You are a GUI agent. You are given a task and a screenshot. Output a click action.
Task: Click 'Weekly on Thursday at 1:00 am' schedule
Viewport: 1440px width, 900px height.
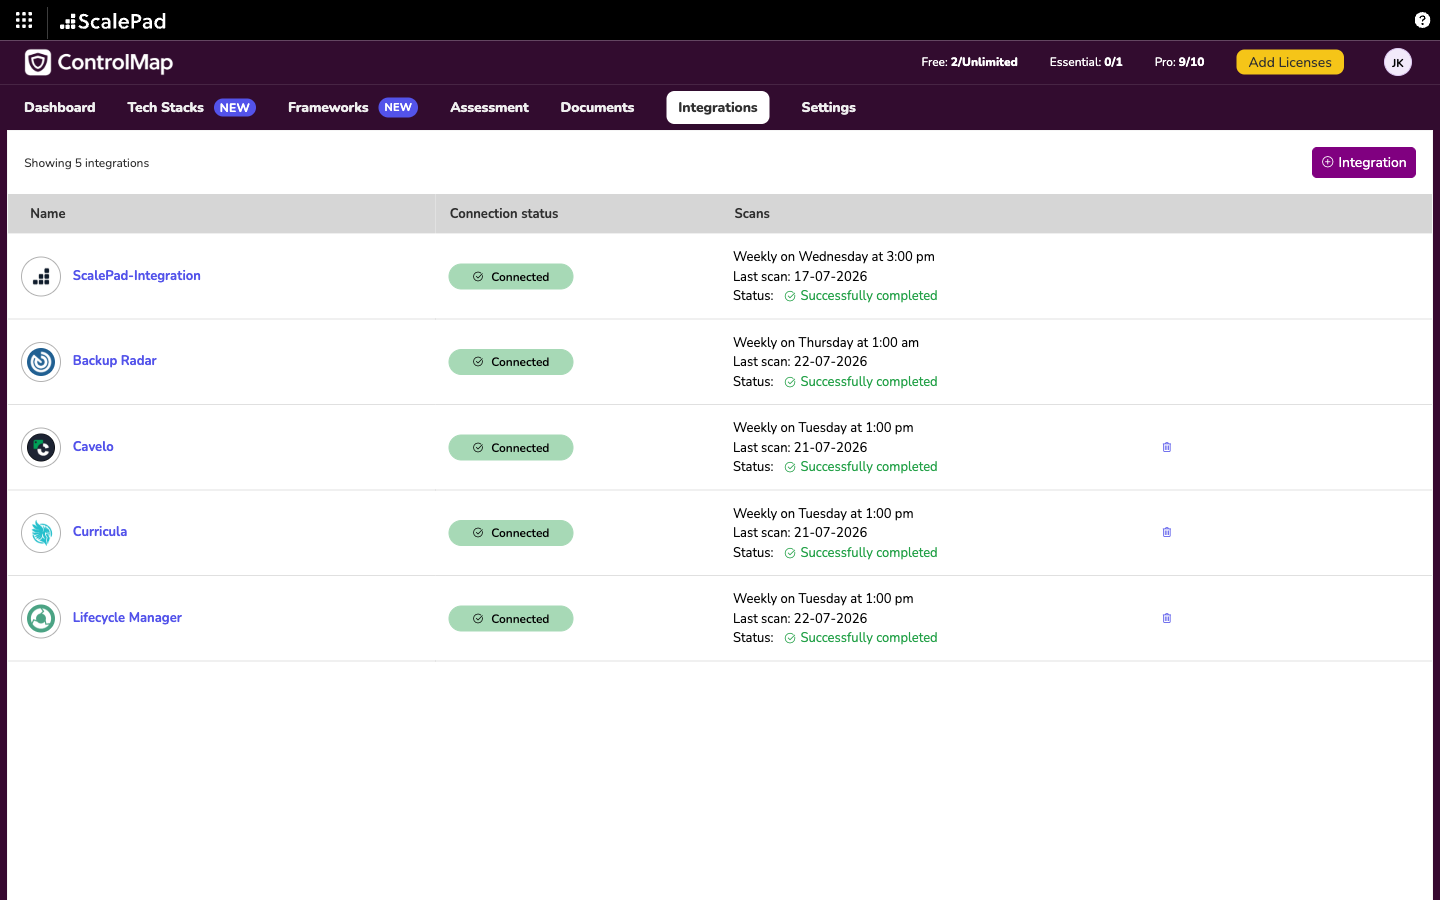point(826,342)
